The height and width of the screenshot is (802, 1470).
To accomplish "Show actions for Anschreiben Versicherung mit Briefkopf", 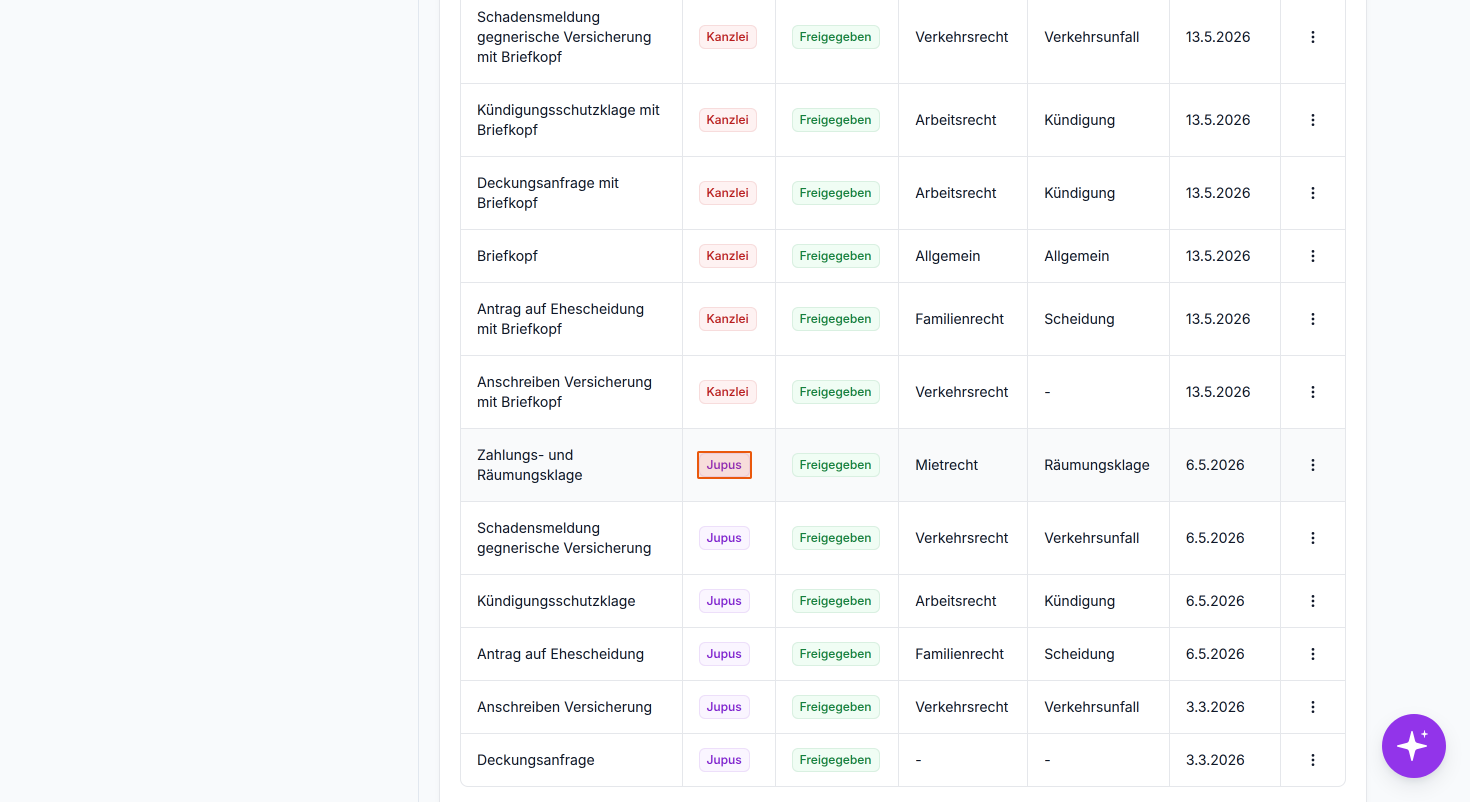I will tap(1313, 392).
